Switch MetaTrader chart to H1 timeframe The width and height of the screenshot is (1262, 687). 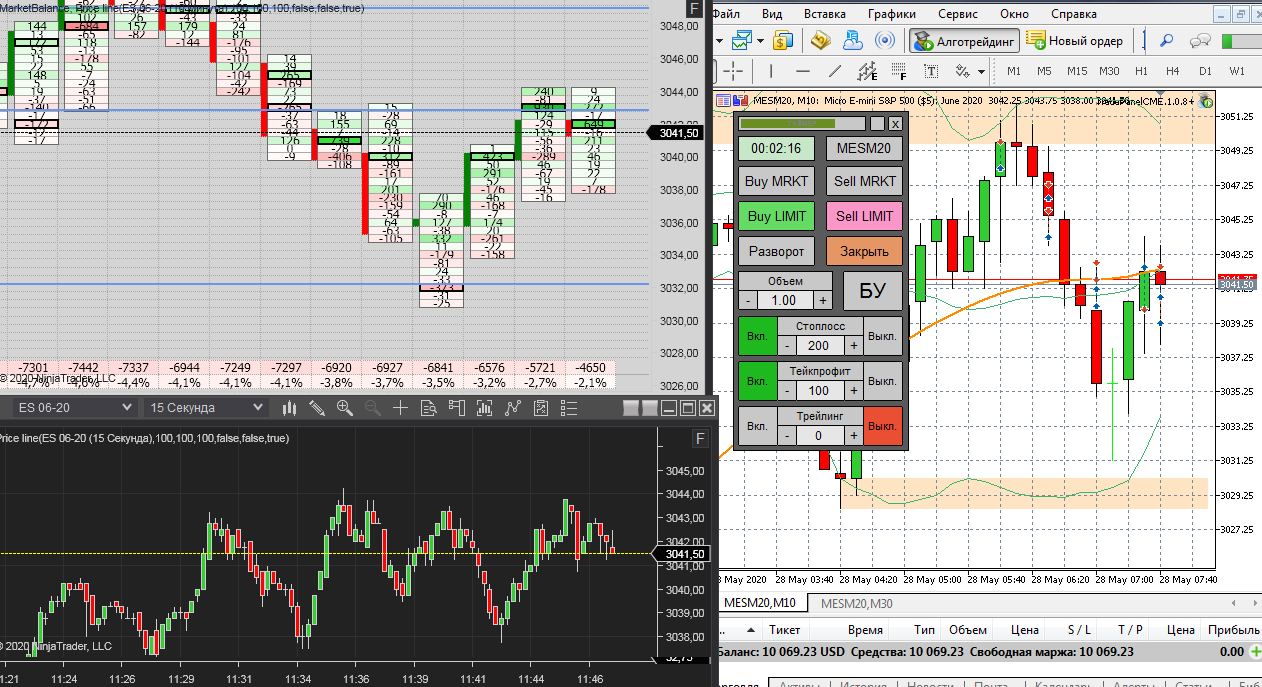(1141, 71)
